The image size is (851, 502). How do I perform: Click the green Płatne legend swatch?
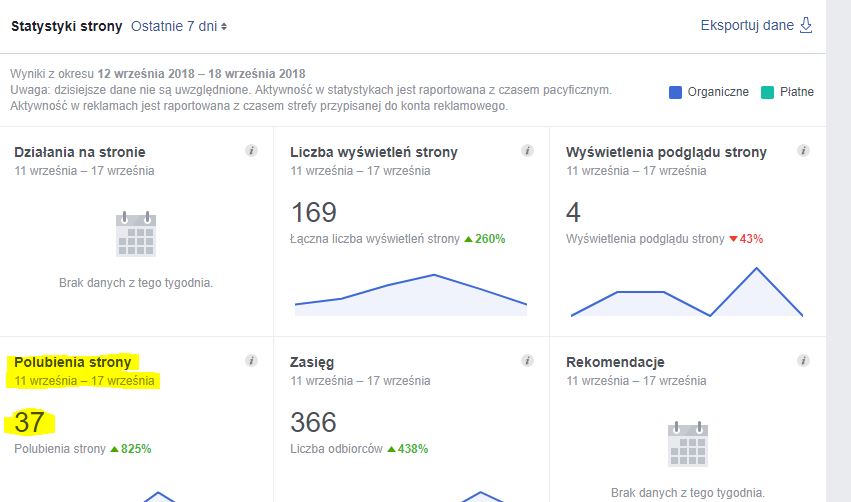(x=767, y=92)
